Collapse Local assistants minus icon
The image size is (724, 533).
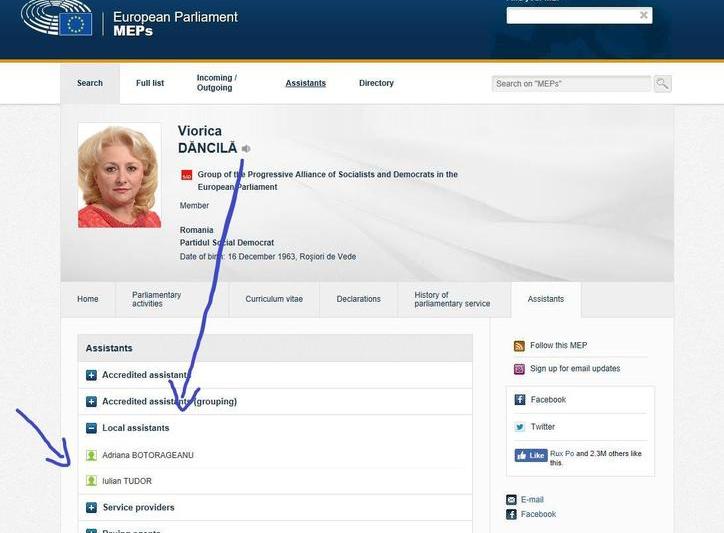(x=91, y=428)
